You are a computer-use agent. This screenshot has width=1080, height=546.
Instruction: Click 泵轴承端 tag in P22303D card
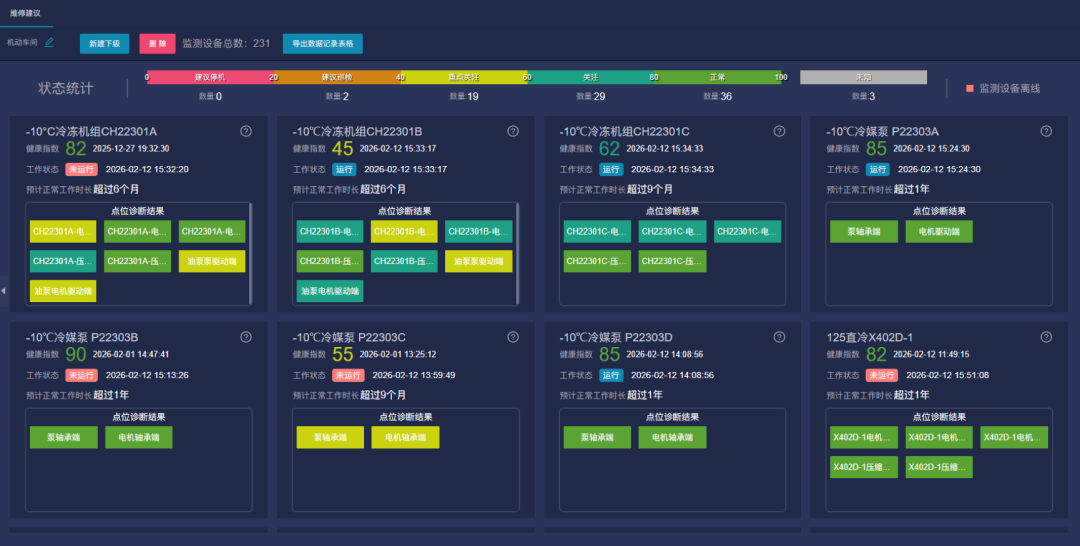coord(597,437)
